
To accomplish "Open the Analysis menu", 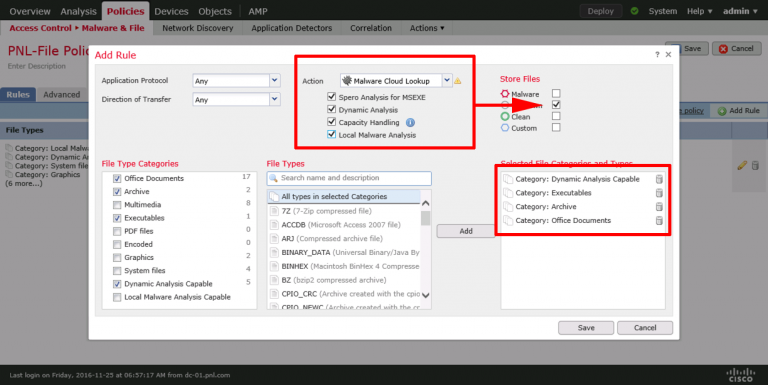I will pyautogui.click(x=78, y=11).
